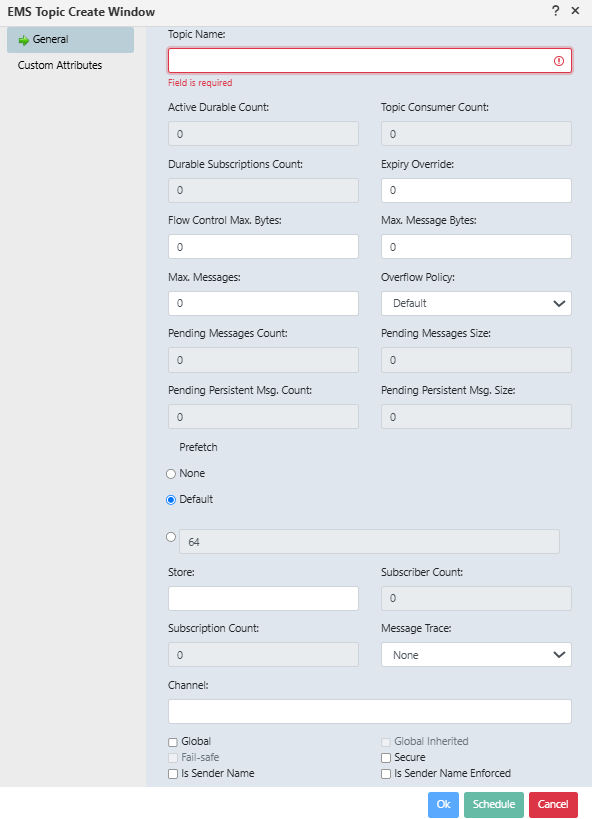Image resolution: width=592 pixels, height=819 pixels.
Task: Select the Default prefetch radio button
Action: tap(171, 500)
